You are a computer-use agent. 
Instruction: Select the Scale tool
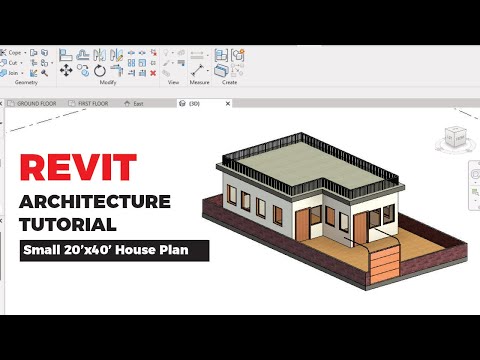[x=142, y=63]
